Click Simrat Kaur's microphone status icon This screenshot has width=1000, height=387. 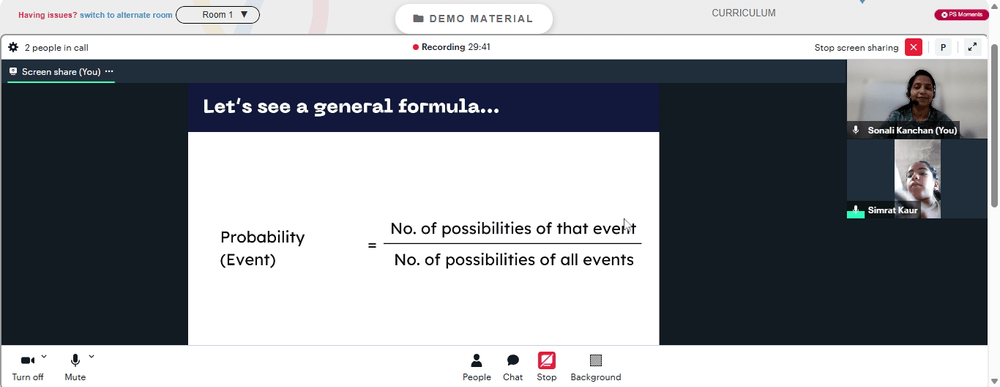click(856, 210)
